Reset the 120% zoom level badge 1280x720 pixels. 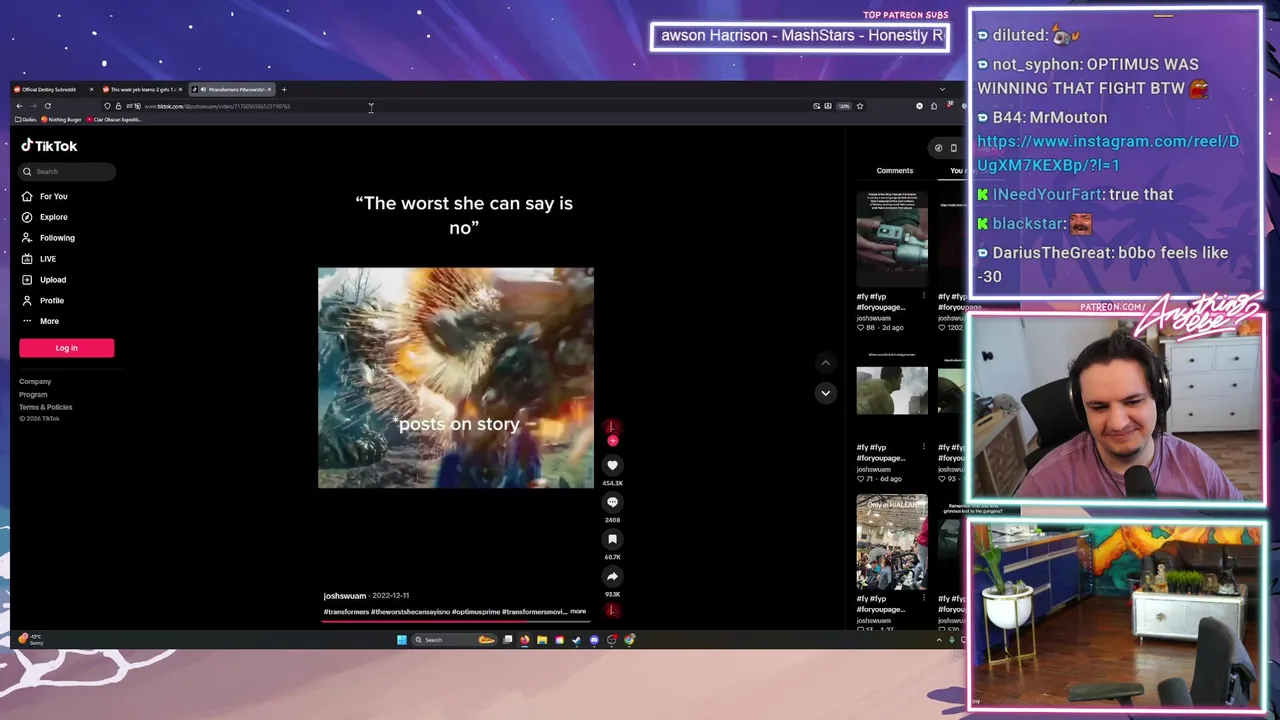[844, 106]
